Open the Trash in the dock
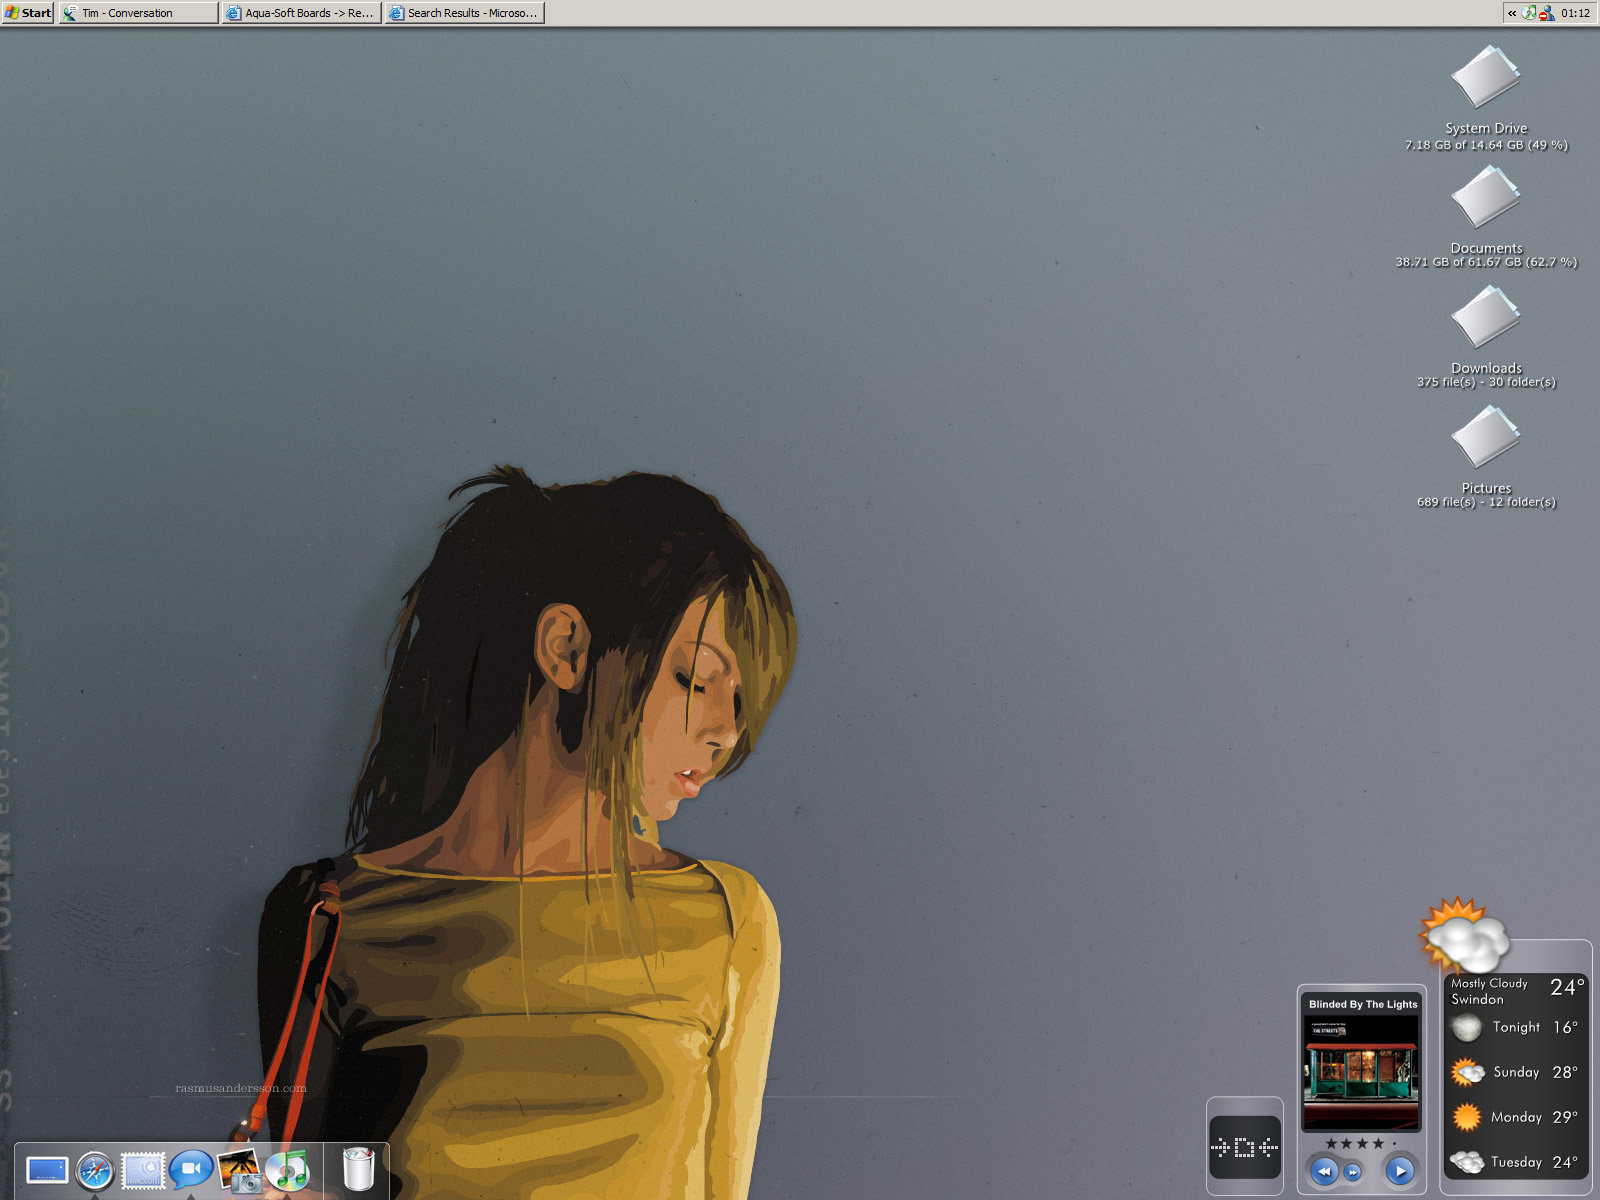 point(358,1169)
